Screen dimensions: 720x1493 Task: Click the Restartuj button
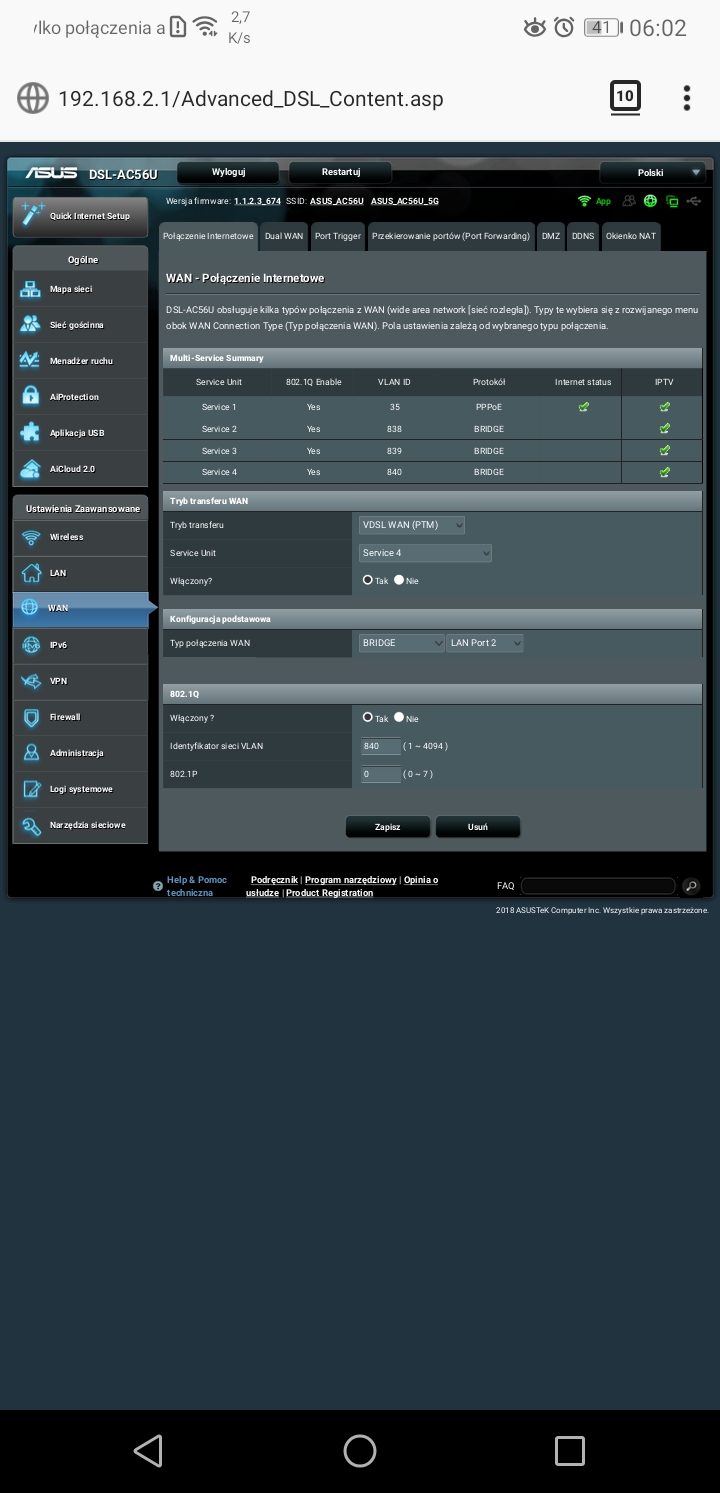341,172
